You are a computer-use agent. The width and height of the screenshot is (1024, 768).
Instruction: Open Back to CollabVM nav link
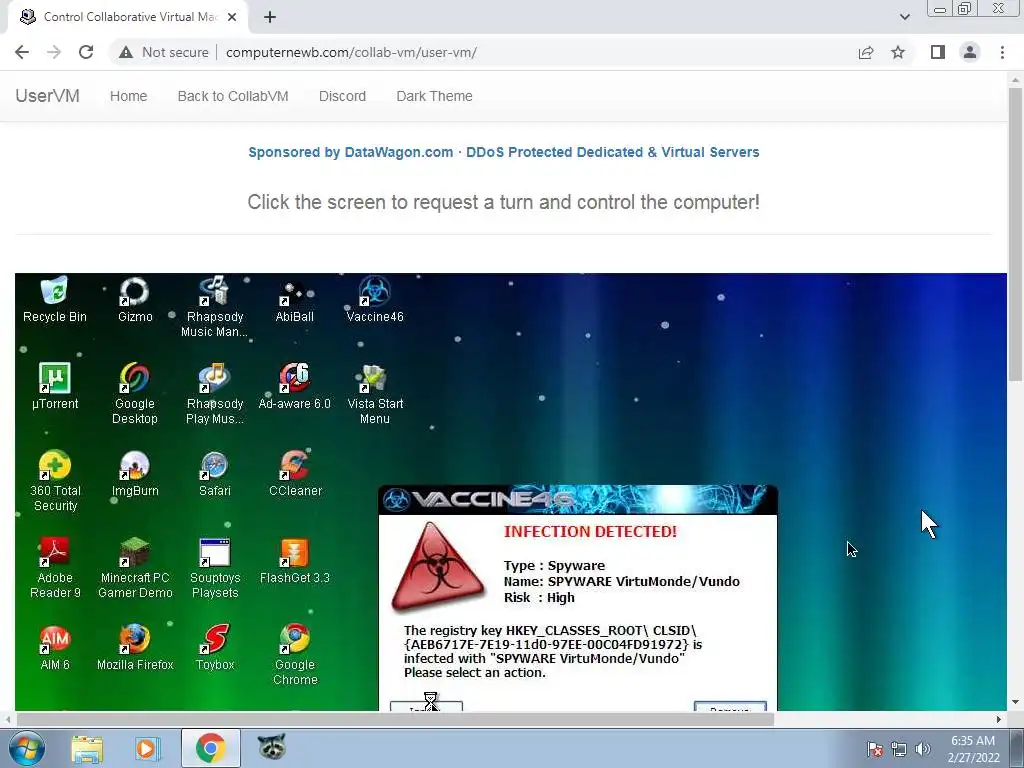click(x=232, y=96)
